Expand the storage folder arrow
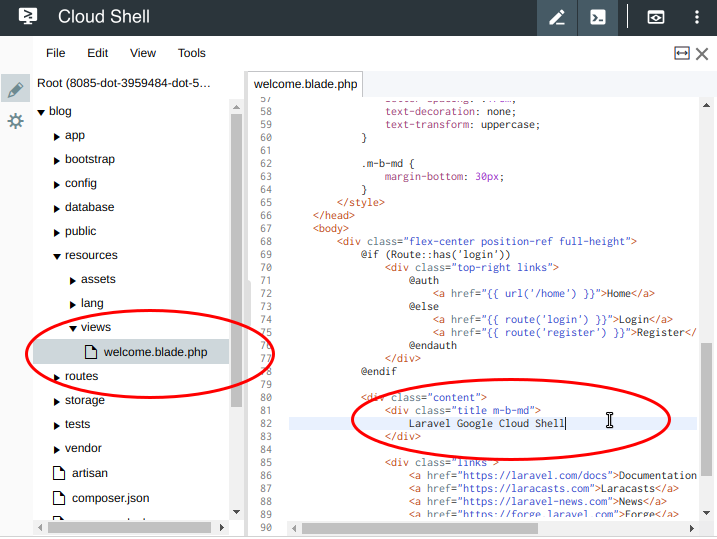 (57, 402)
